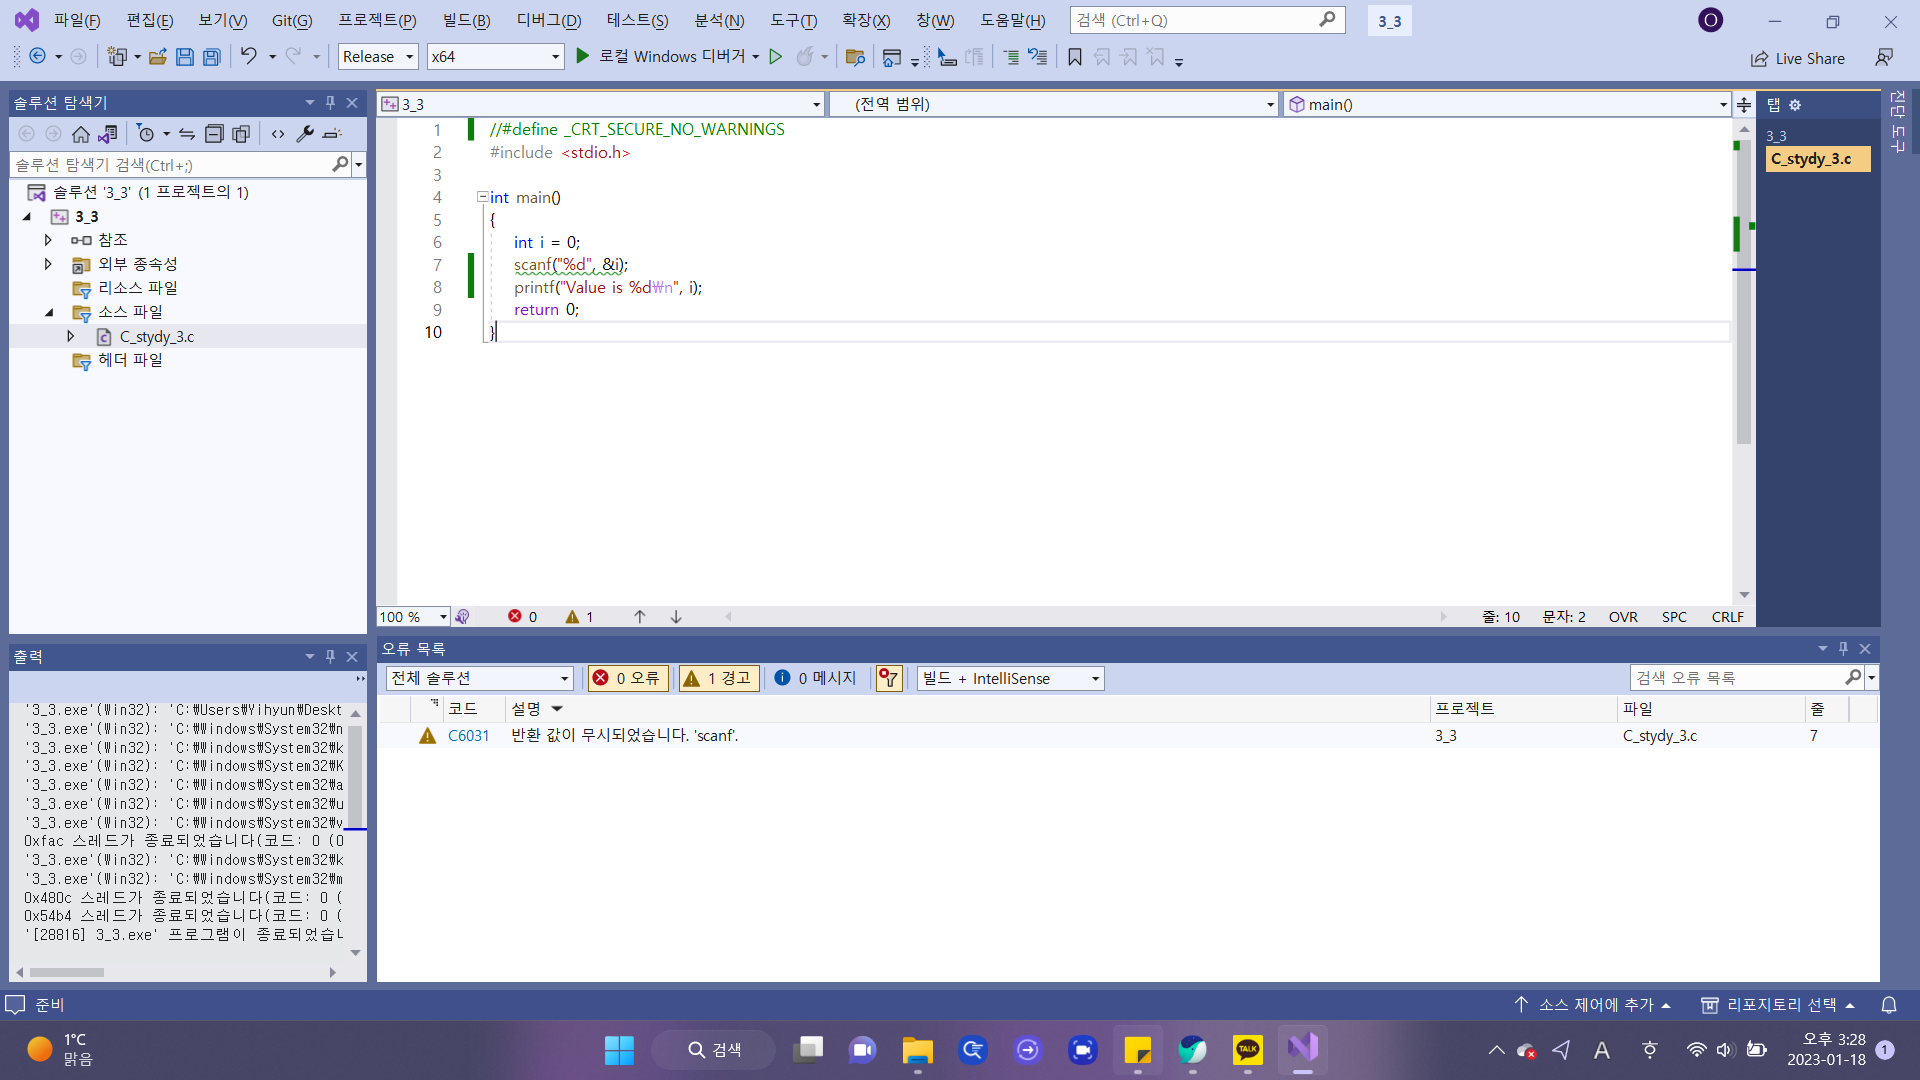Pin the 오류 목록 error list panel
Screen dimensions: 1920x1080
click(1843, 648)
